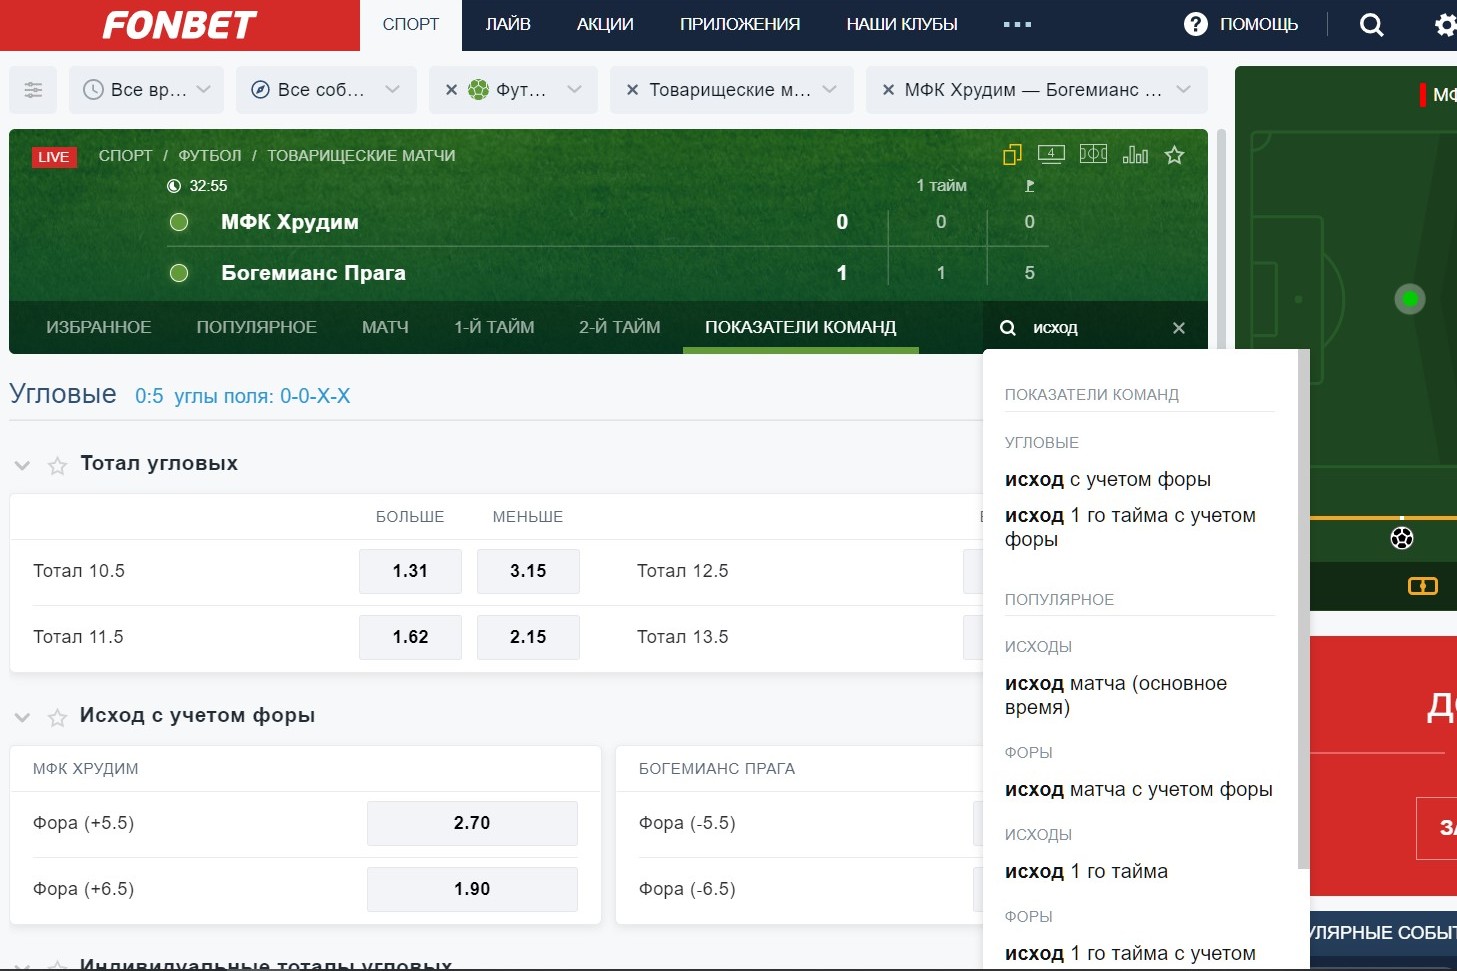Open the filter settings sliders button
1457x971 pixels.
pyautogui.click(x=33, y=90)
